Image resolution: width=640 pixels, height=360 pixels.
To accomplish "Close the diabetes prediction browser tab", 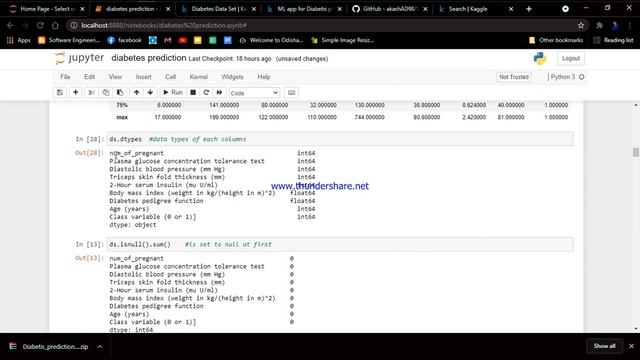I will [168, 9].
